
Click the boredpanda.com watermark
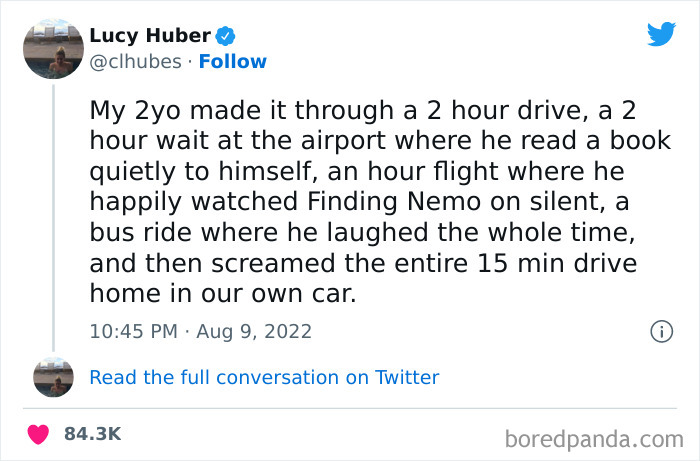click(x=594, y=437)
